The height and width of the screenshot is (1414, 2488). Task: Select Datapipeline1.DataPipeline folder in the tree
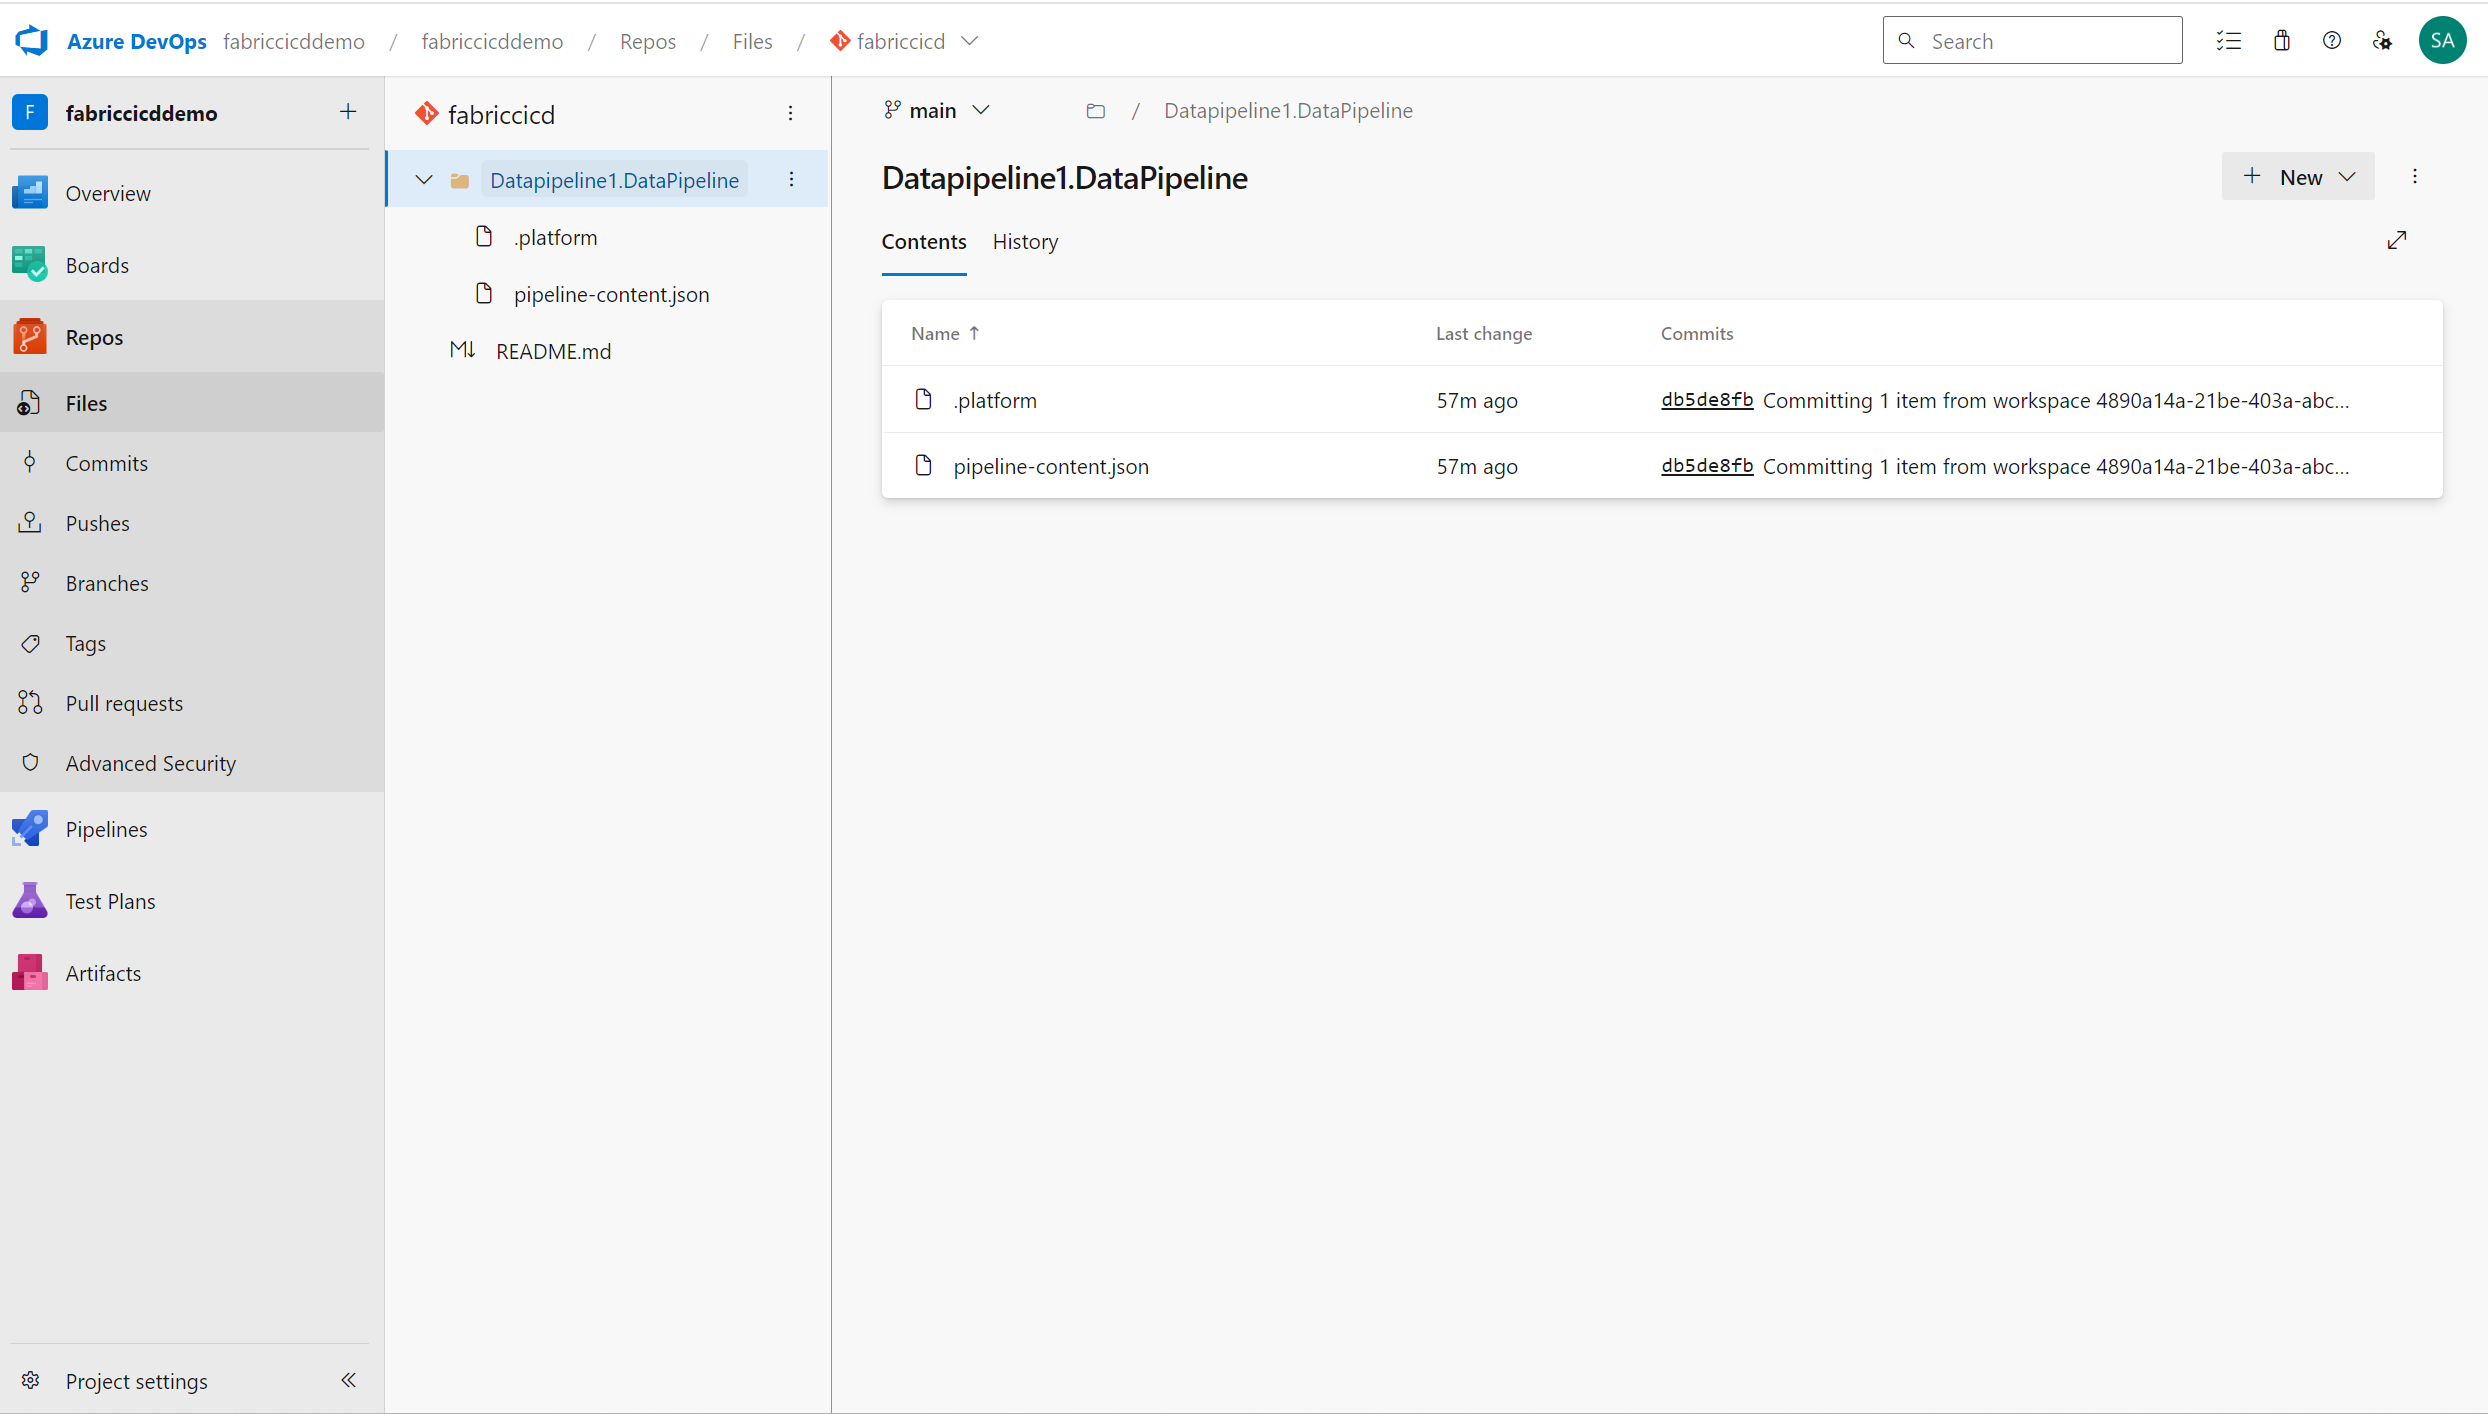(614, 180)
